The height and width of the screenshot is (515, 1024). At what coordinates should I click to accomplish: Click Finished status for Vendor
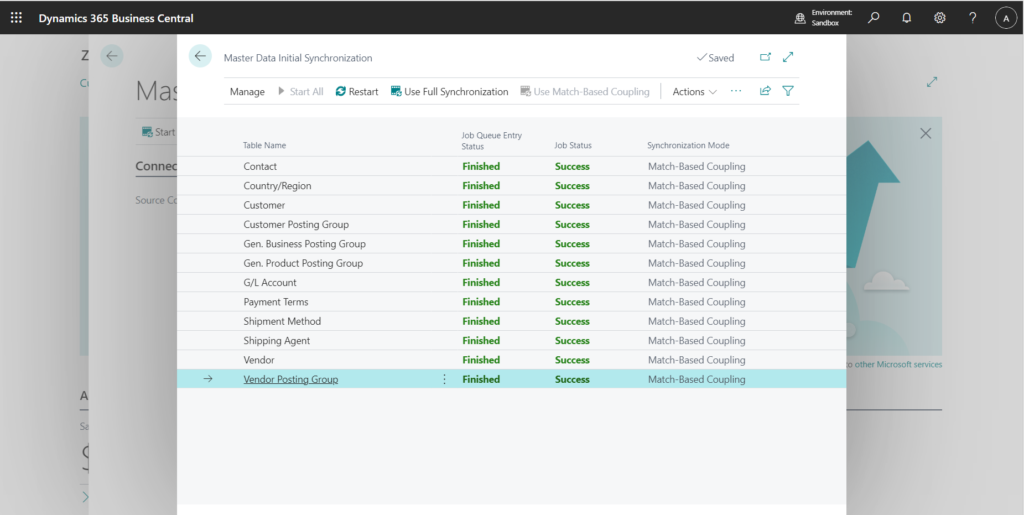point(481,360)
